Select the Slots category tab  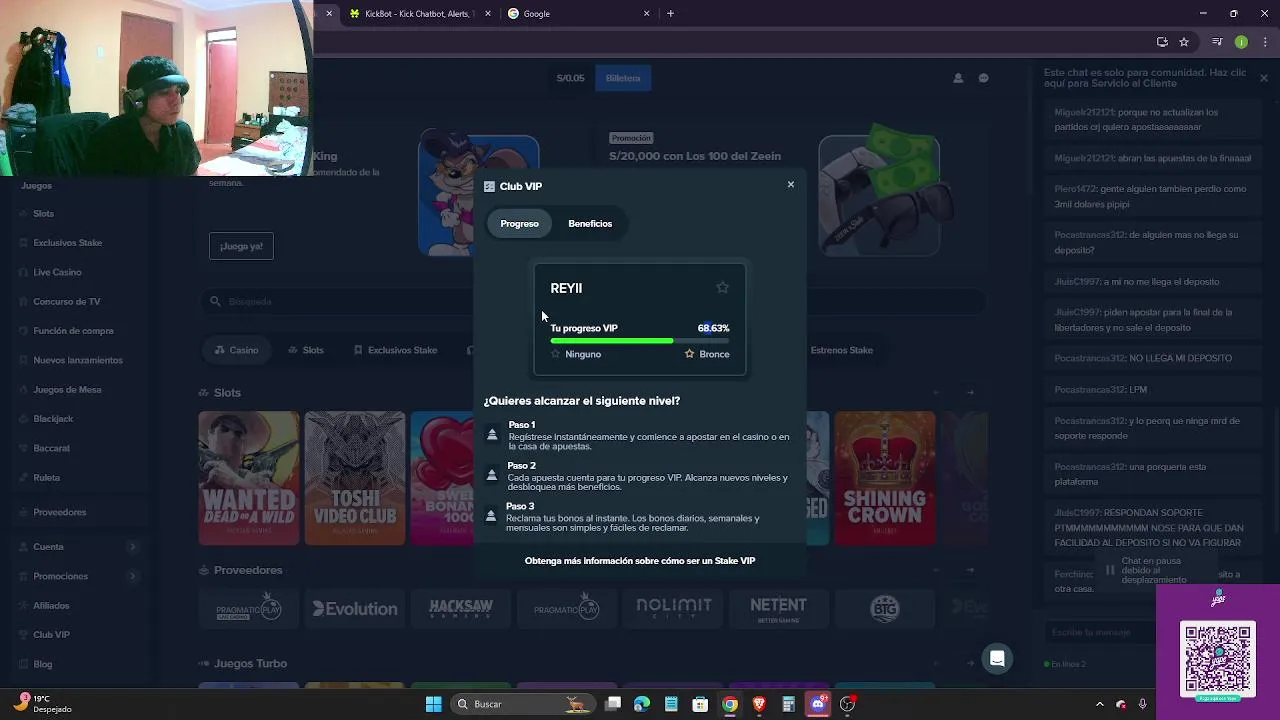305,350
